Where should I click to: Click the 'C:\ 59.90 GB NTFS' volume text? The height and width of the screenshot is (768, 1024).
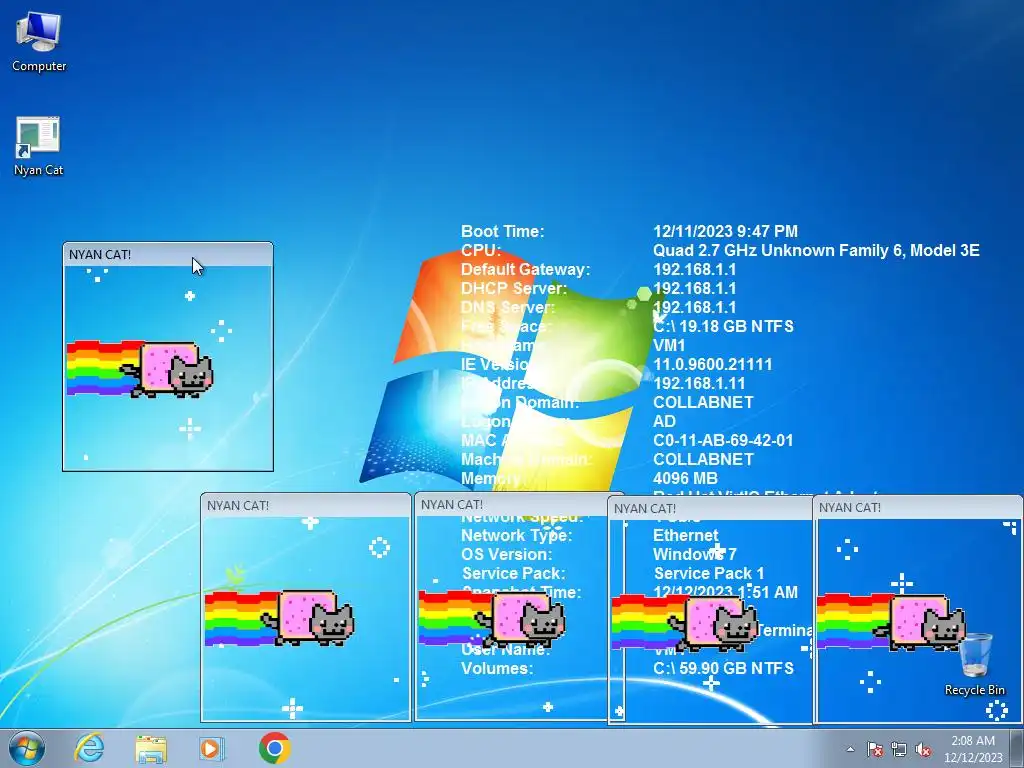pos(723,669)
